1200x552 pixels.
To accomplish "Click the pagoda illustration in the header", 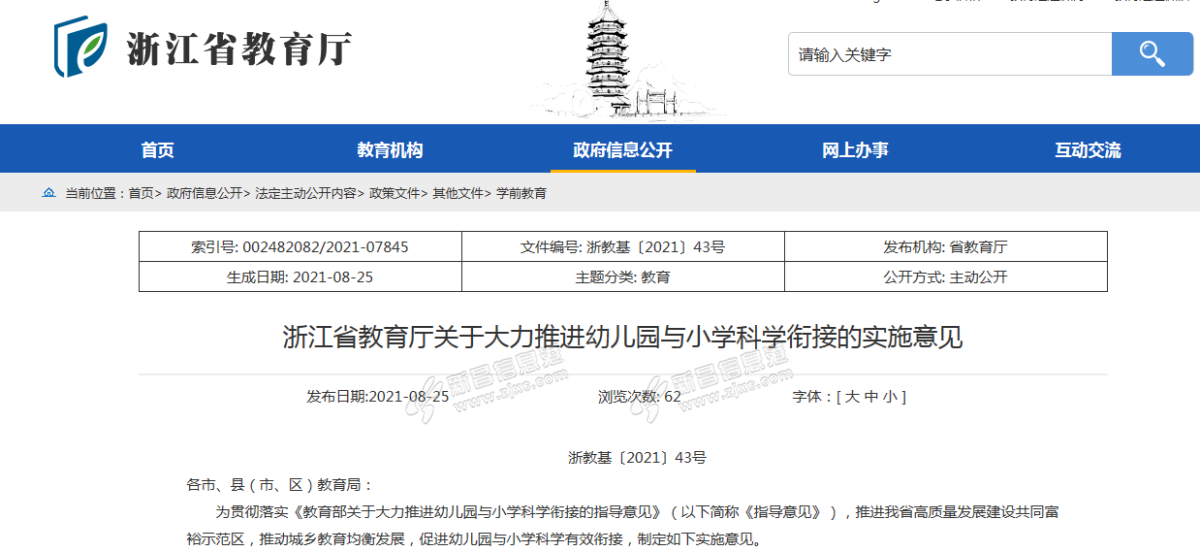I will (x=612, y=55).
